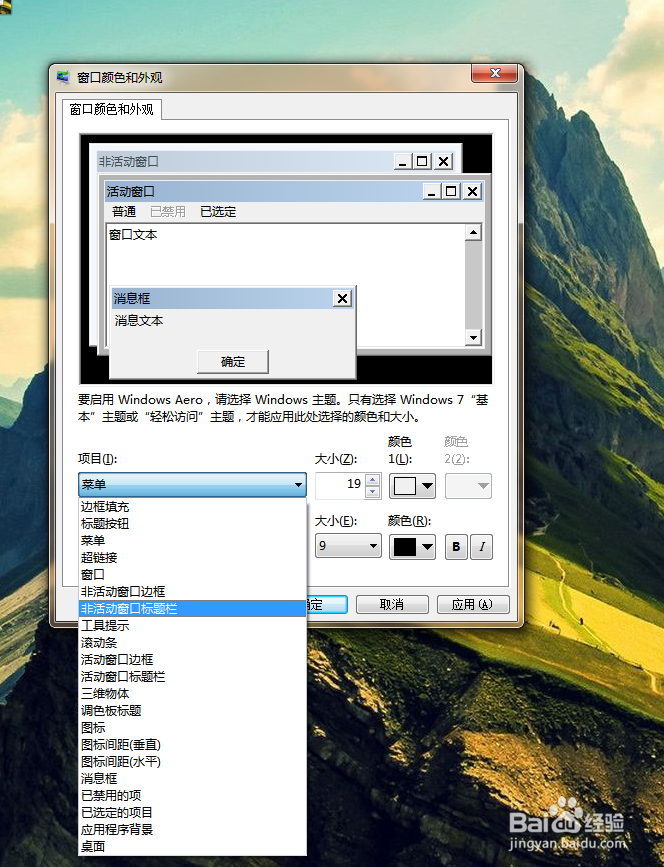Click active preview window maximize icon
Screen dimensions: 664x867
click(452, 191)
